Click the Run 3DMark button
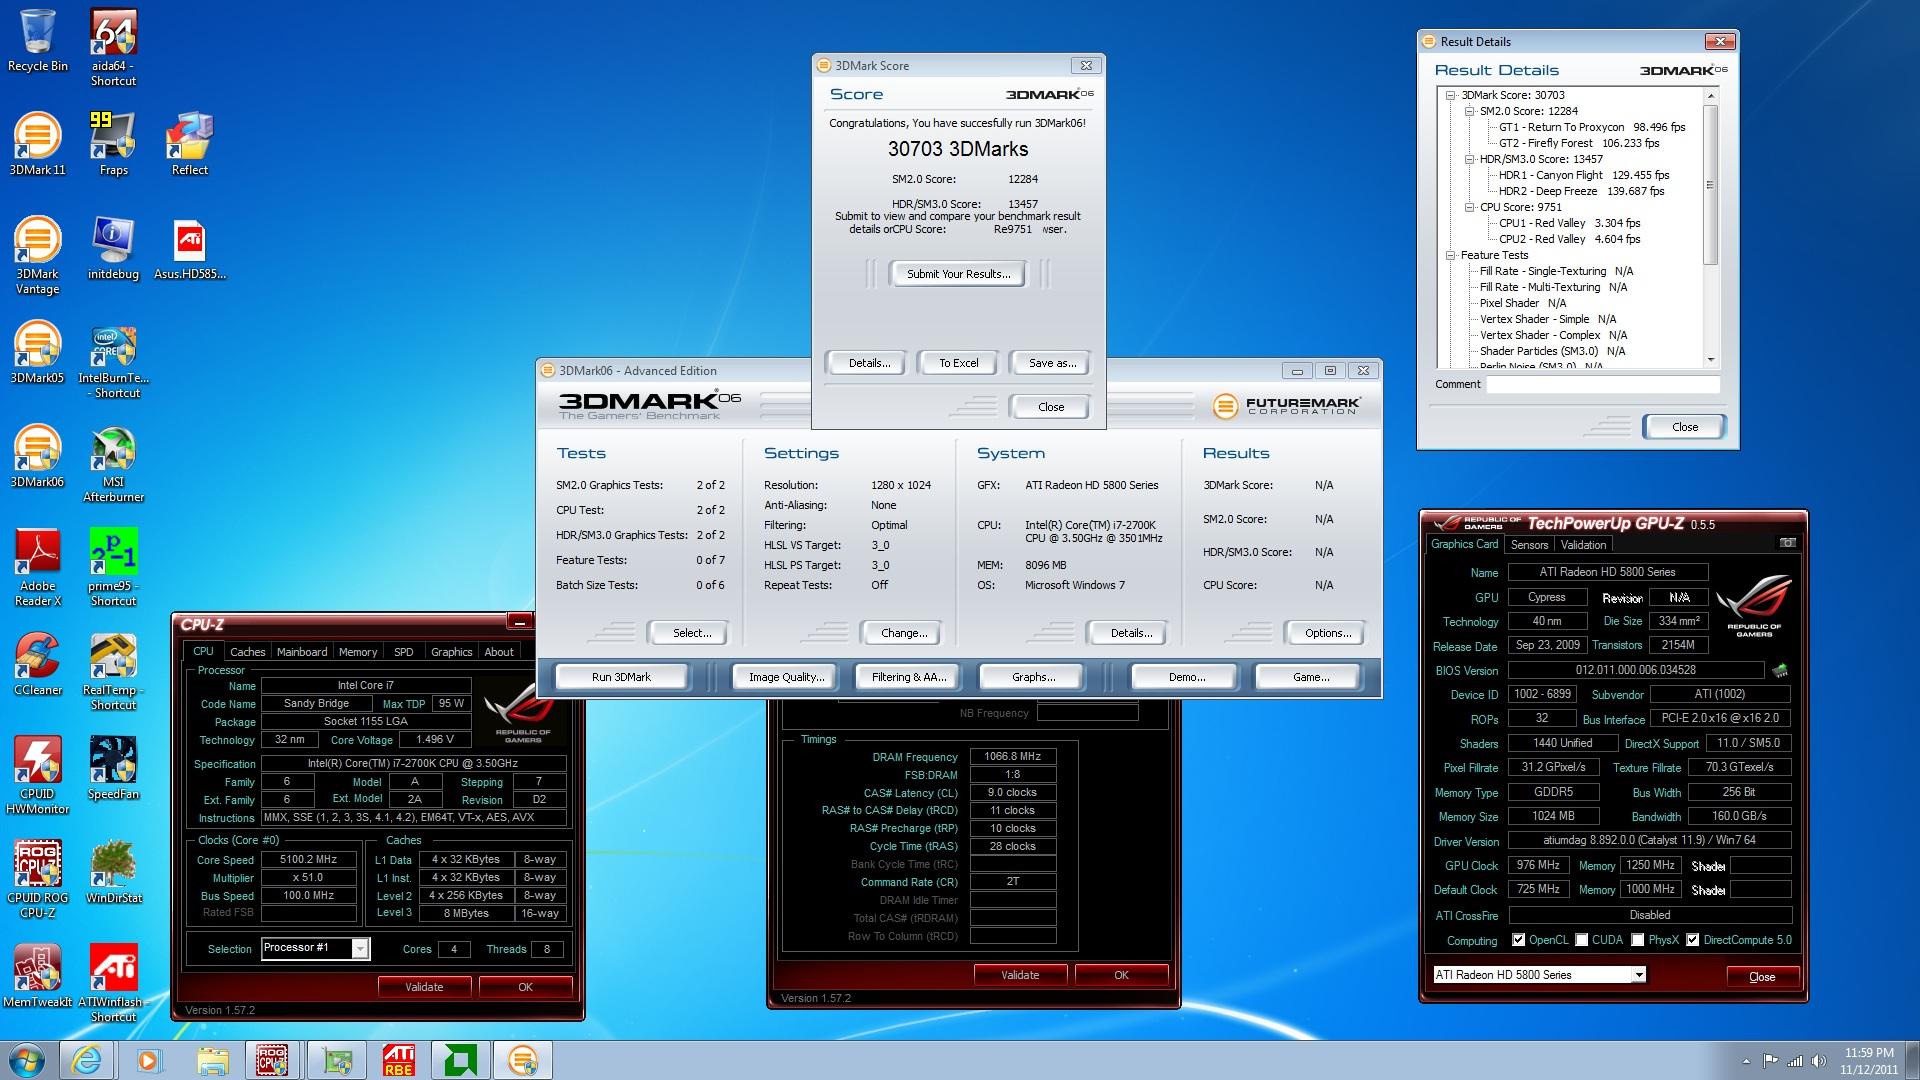This screenshot has height=1080, width=1920. [x=621, y=677]
